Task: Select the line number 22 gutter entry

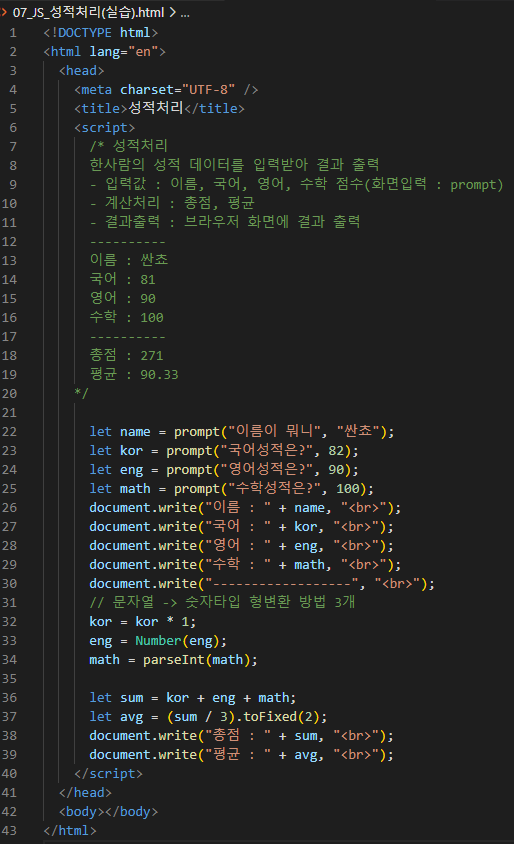Action: coord(10,432)
